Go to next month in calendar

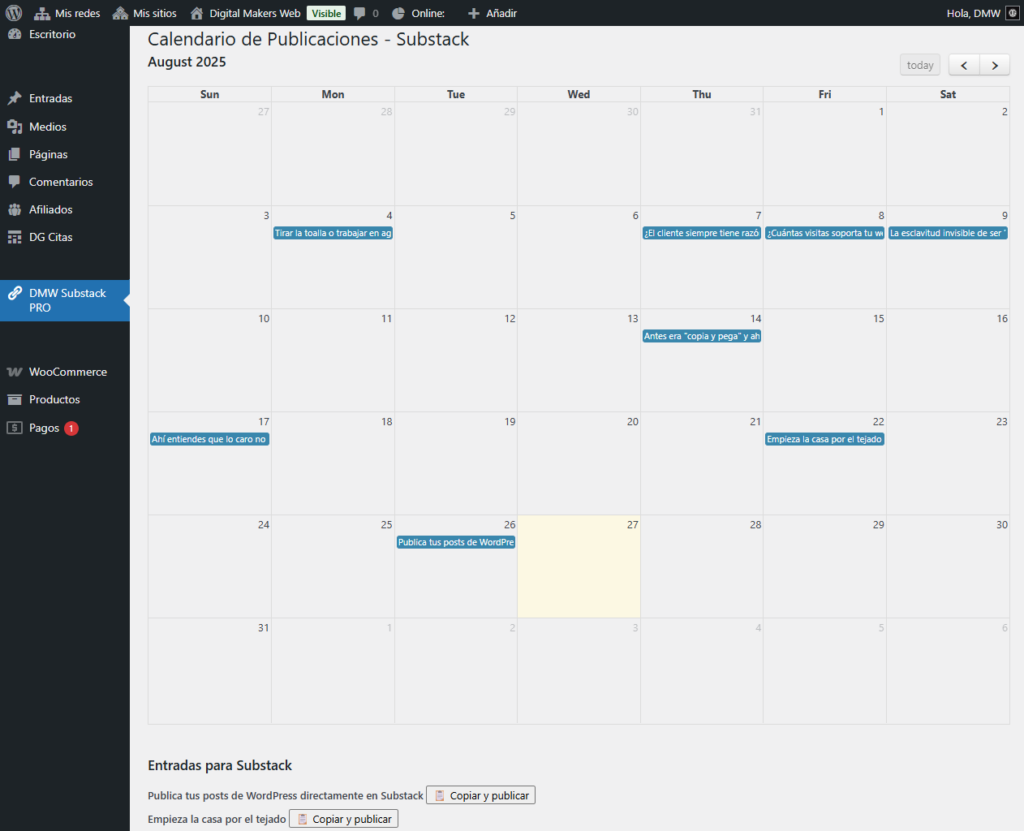994,65
